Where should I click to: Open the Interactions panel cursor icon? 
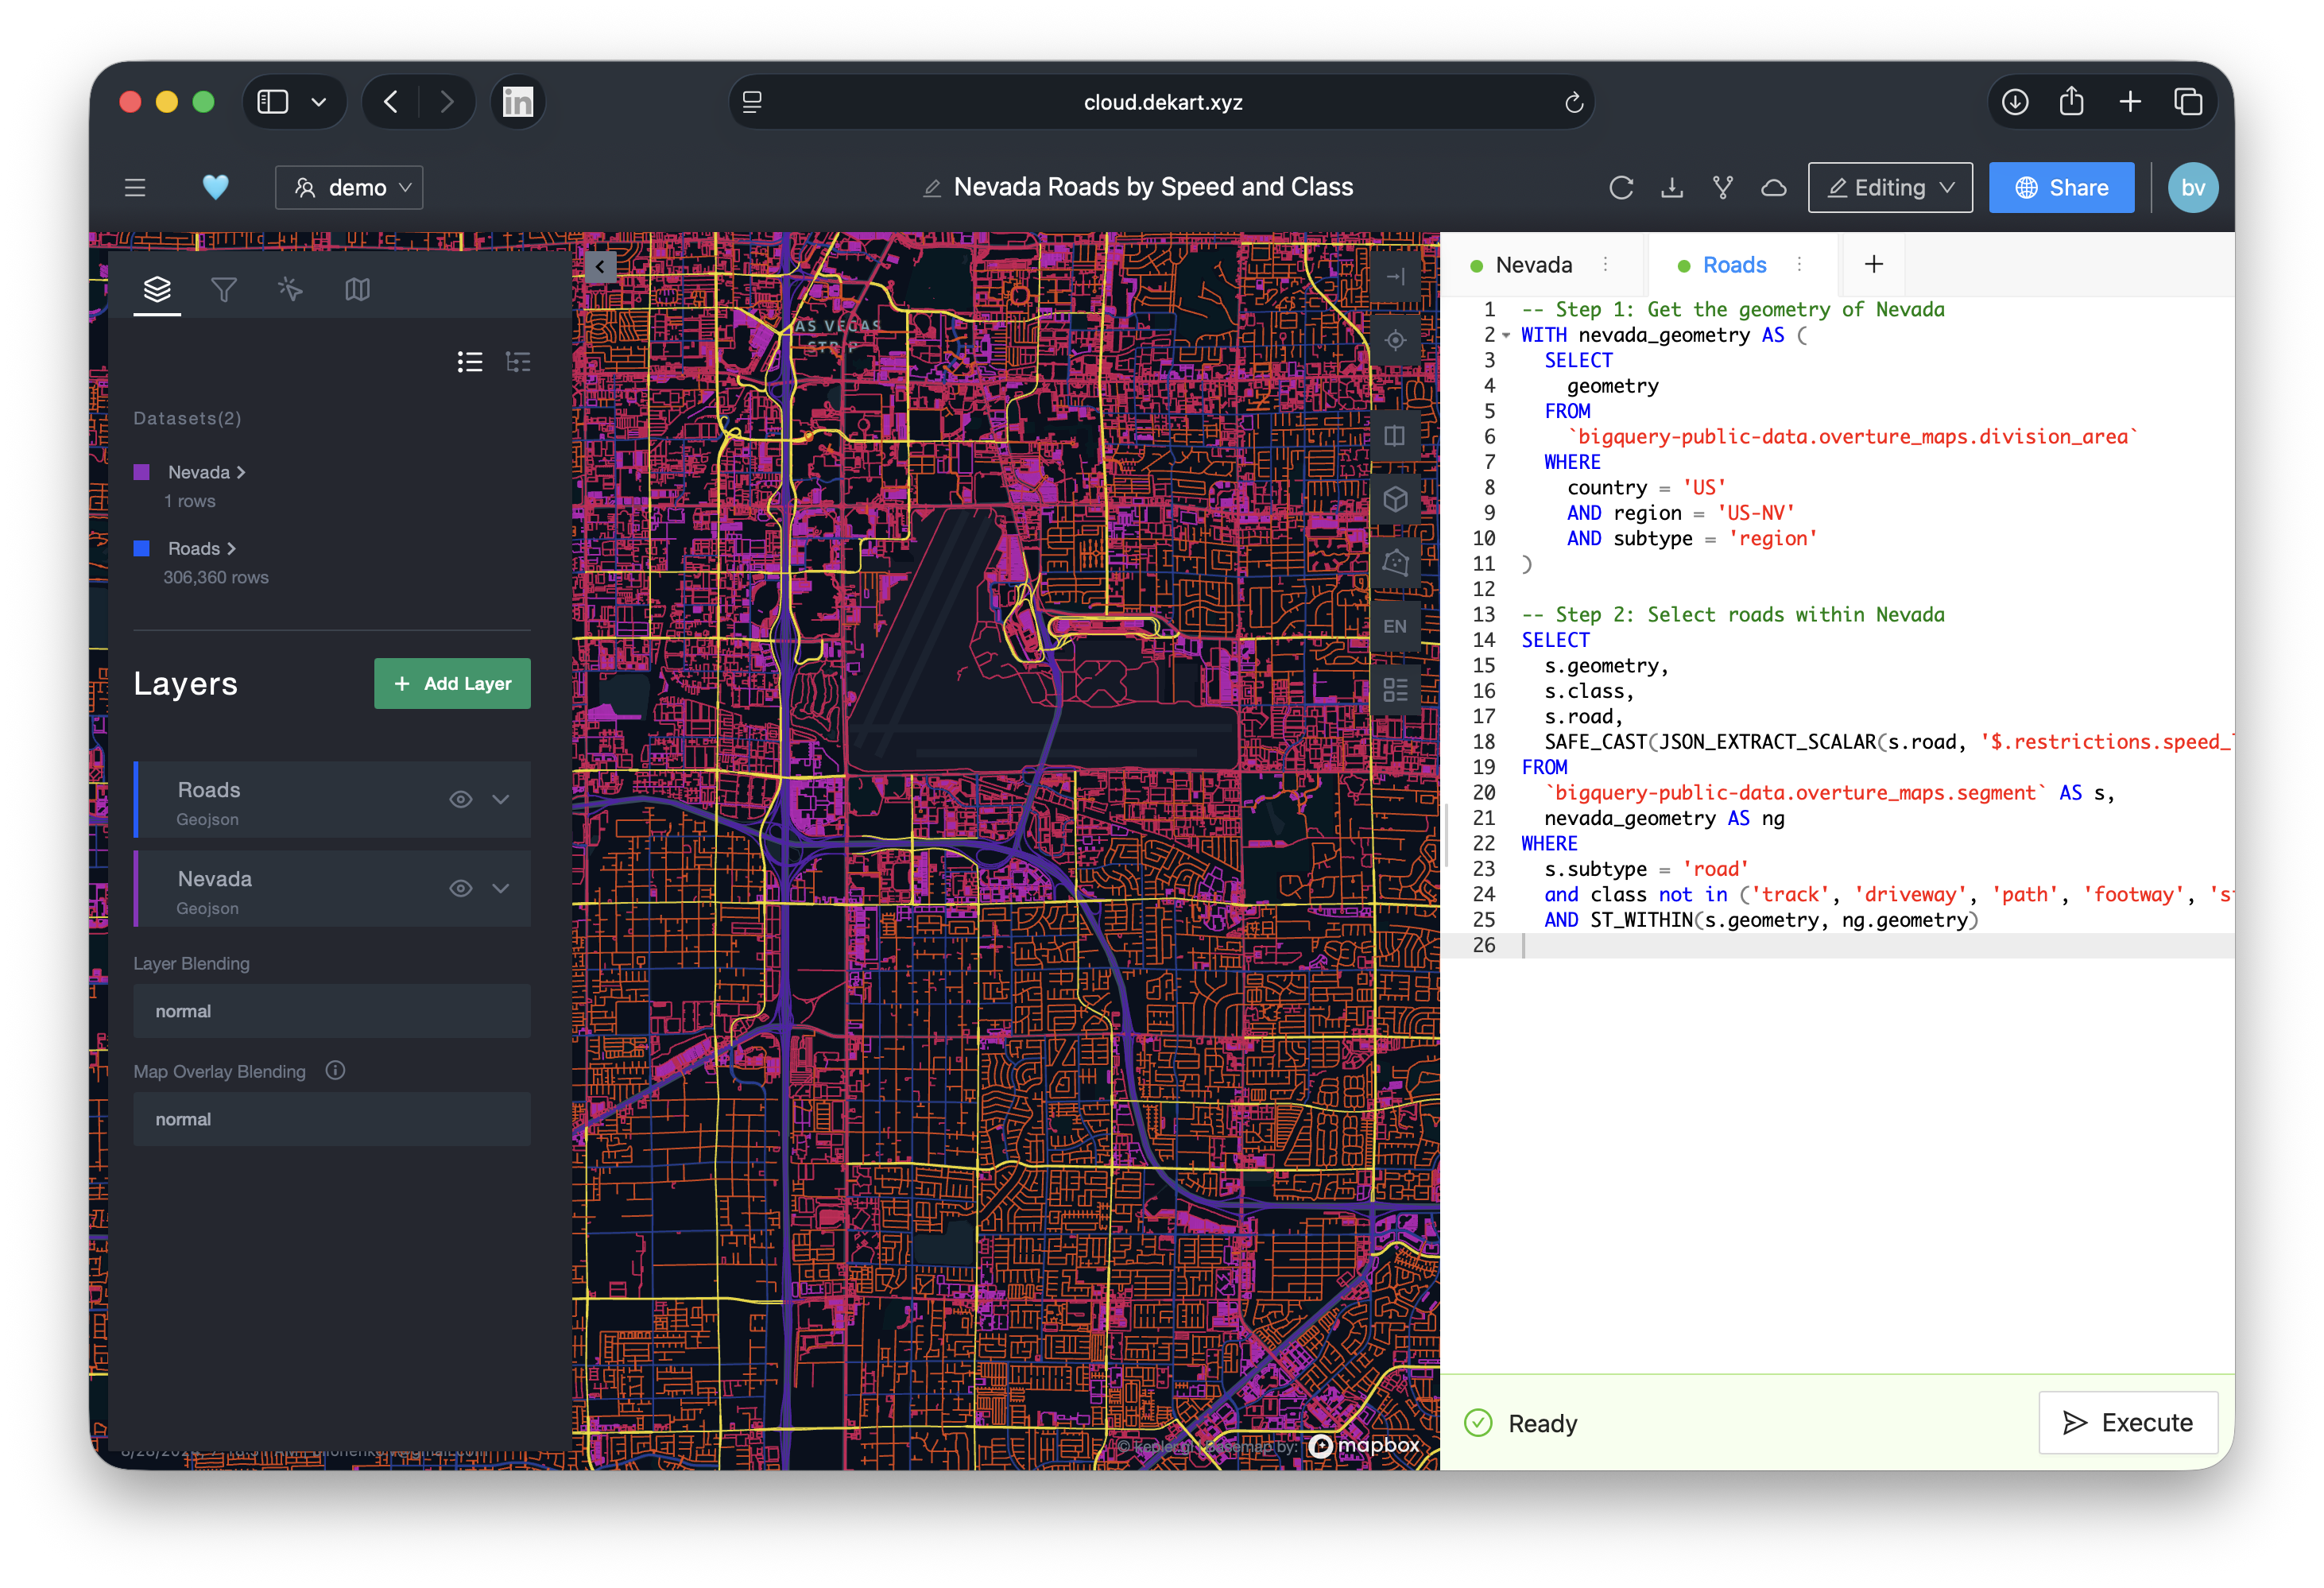click(290, 290)
